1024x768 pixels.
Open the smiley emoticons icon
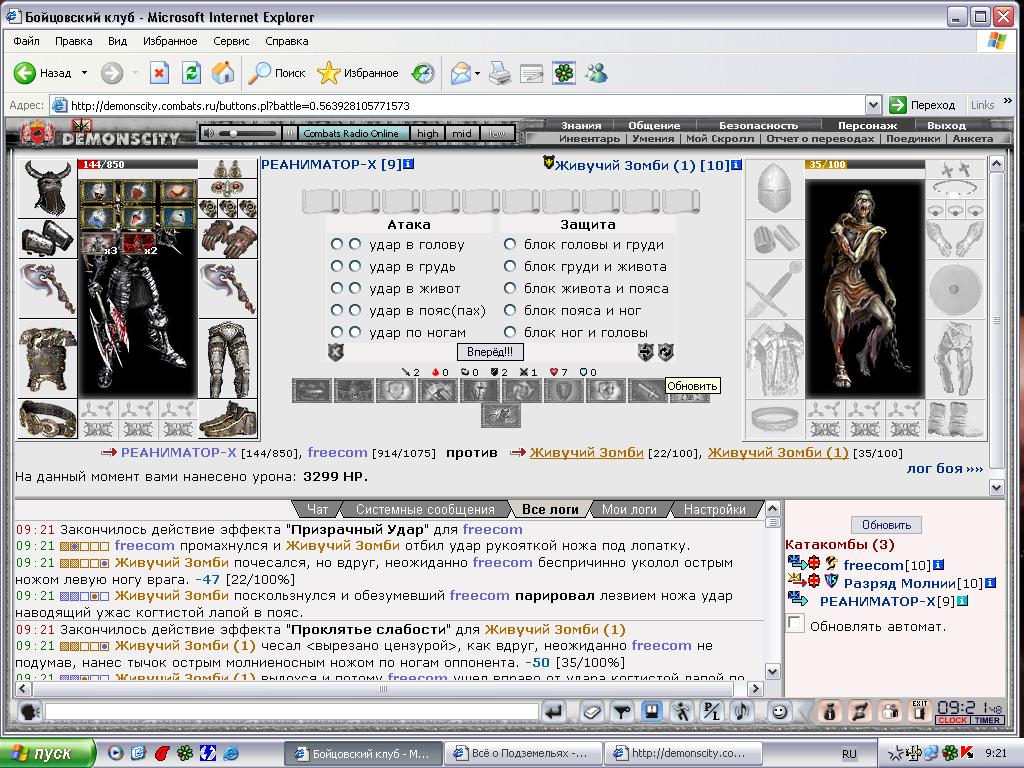778,711
